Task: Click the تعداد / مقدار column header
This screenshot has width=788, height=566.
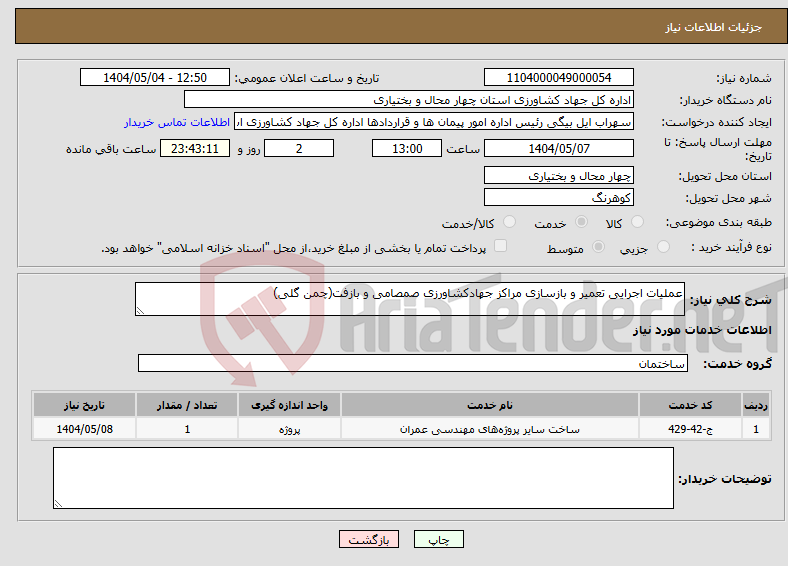Action: 187,405
